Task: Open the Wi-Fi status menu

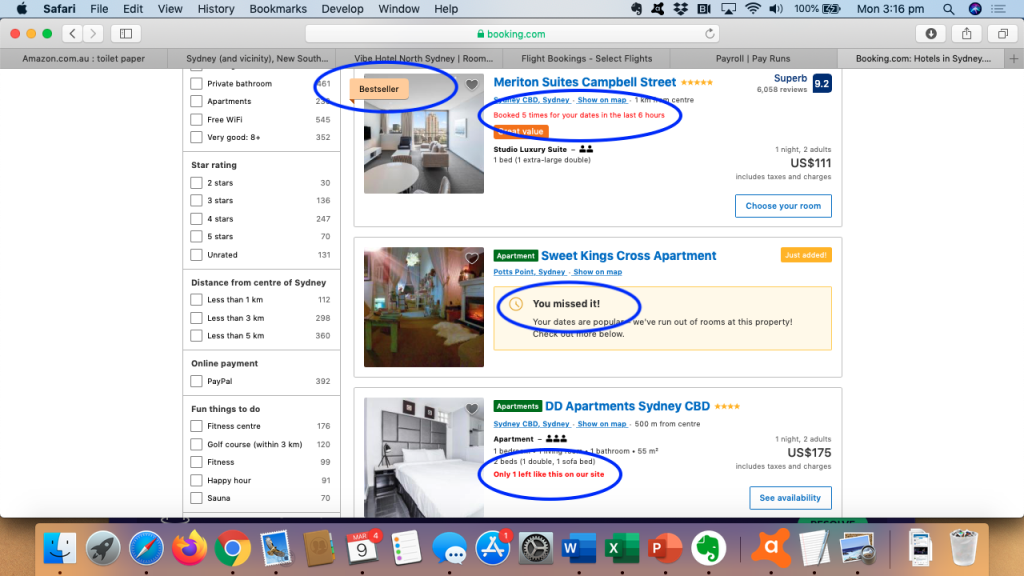Action: [x=752, y=9]
